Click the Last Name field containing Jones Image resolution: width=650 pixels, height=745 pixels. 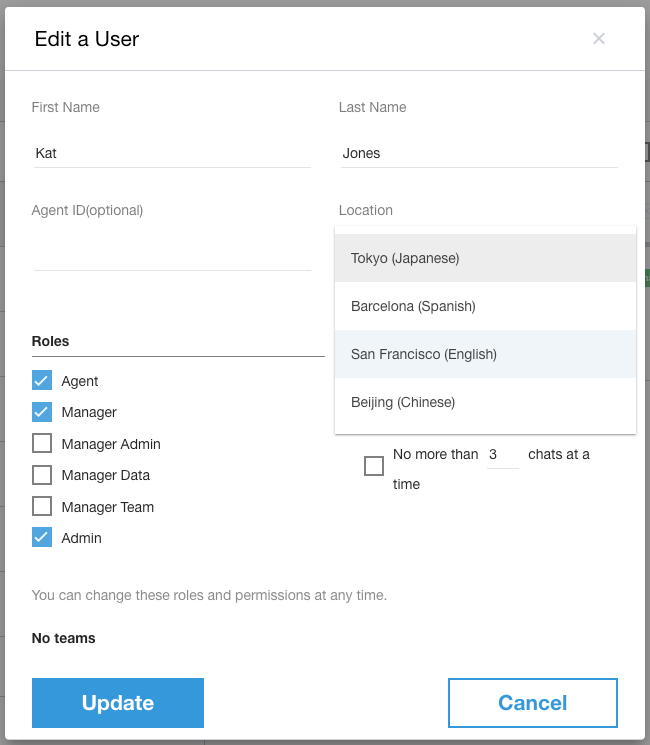pyautogui.click(x=478, y=153)
